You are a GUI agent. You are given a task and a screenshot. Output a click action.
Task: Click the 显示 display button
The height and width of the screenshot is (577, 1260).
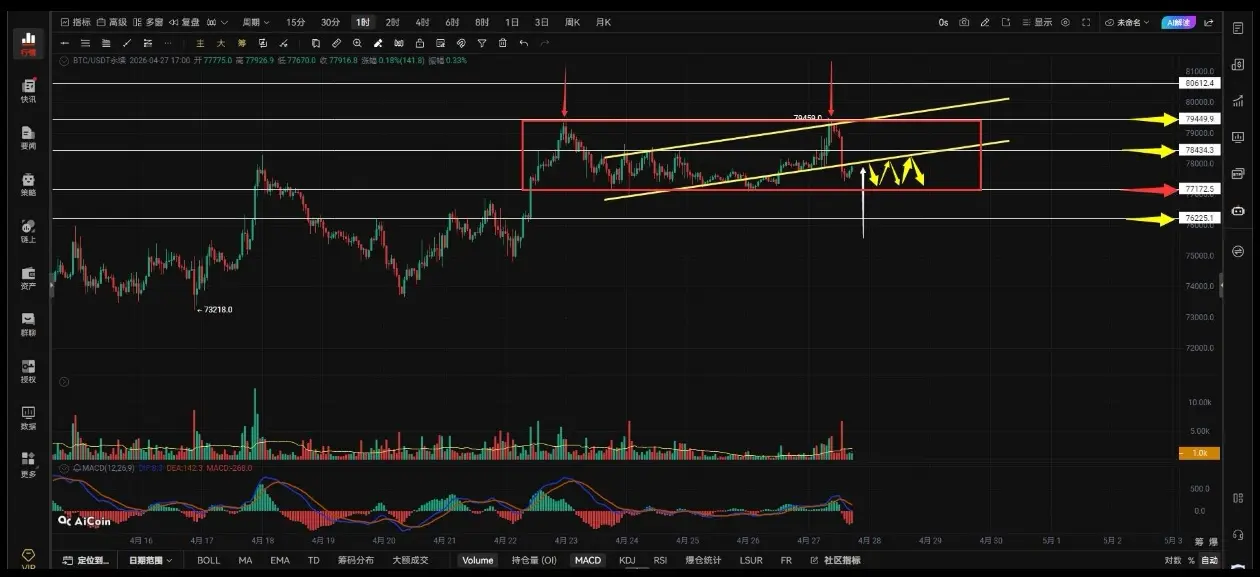tap(1037, 22)
